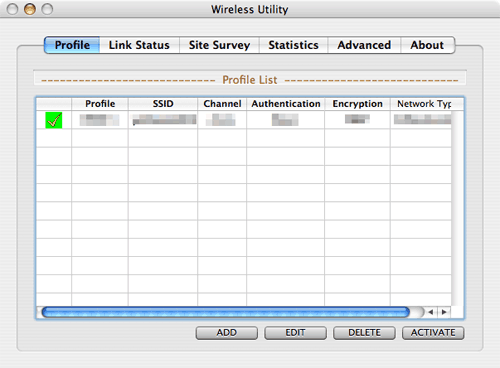Select the Profile tab
This screenshot has height=368, width=500.
(x=72, y=45)
